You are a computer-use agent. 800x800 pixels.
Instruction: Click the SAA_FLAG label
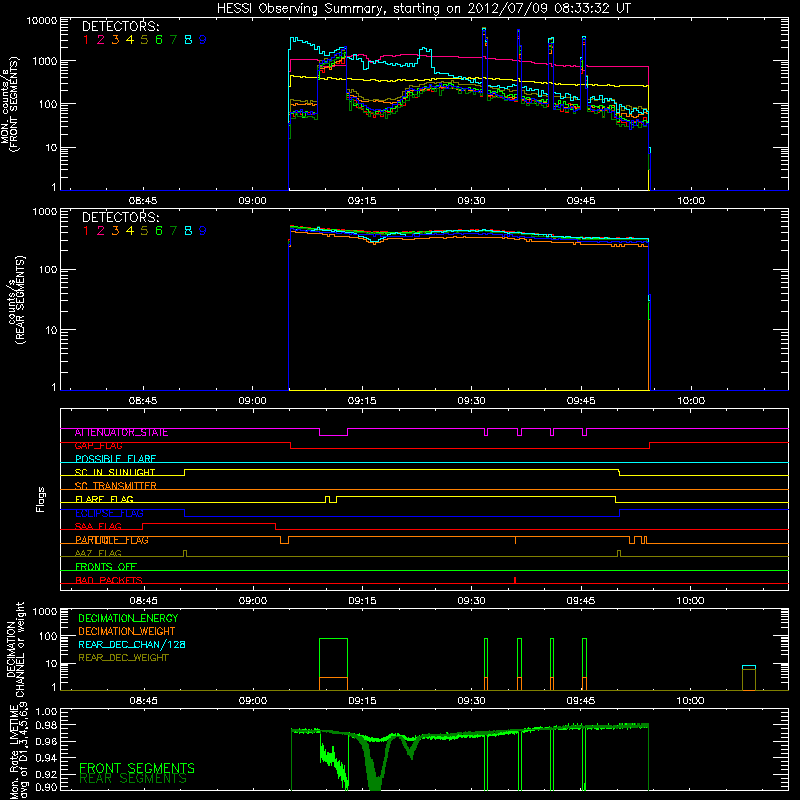click(98, 527)
